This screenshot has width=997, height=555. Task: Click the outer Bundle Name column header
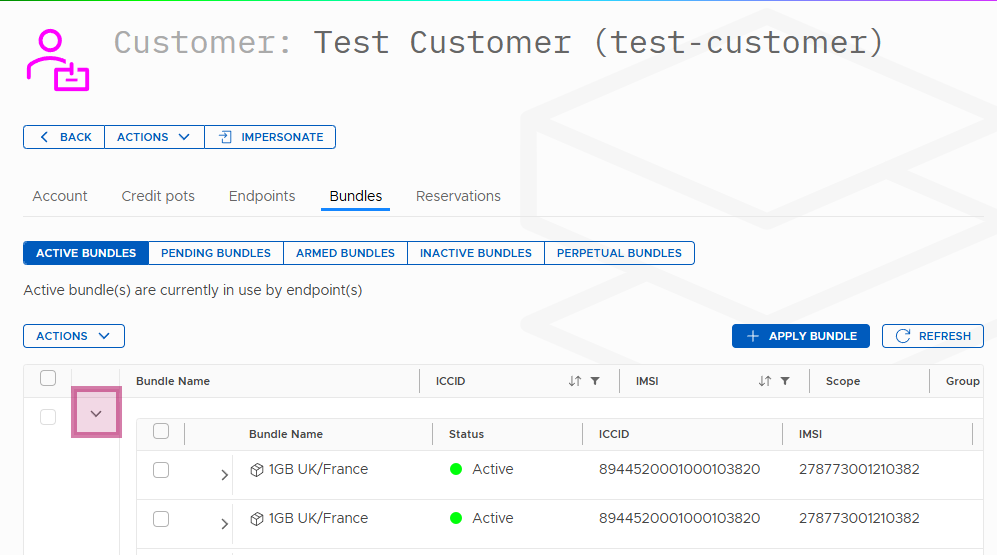173,381
